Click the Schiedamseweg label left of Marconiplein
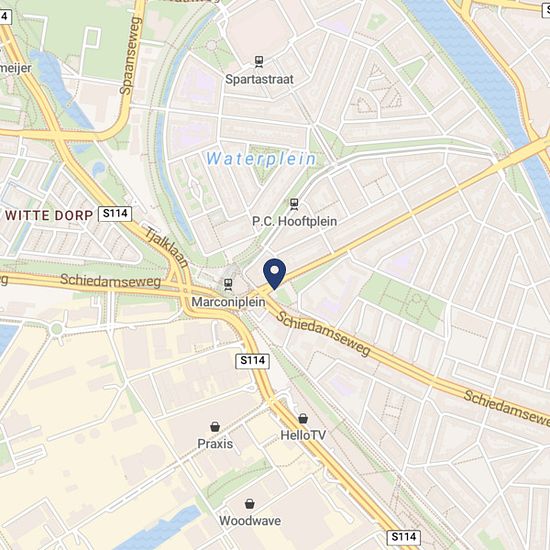Viewport: 550px width, 550px height. 110,281
